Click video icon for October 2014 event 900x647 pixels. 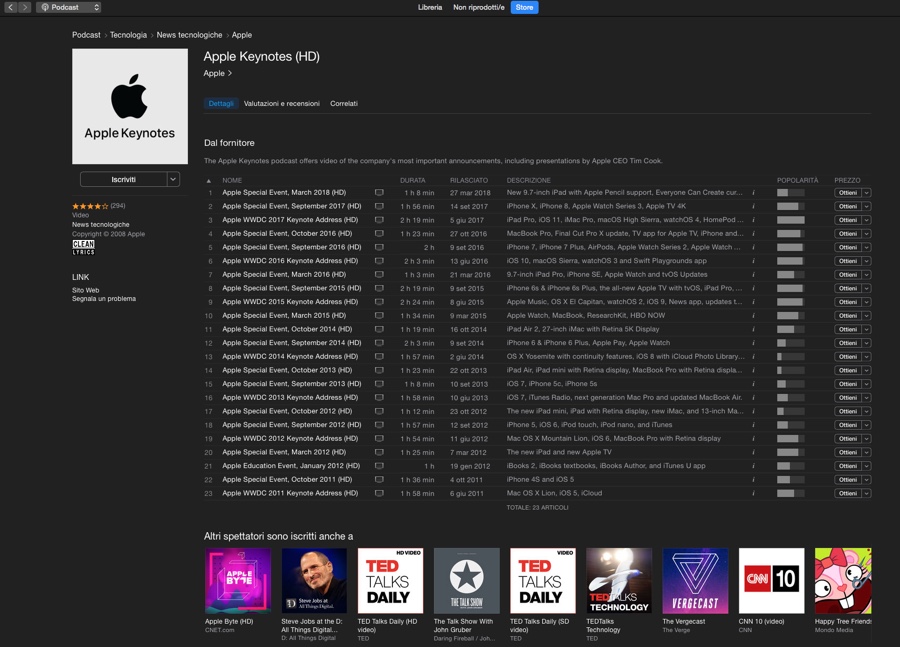(379, 330)
